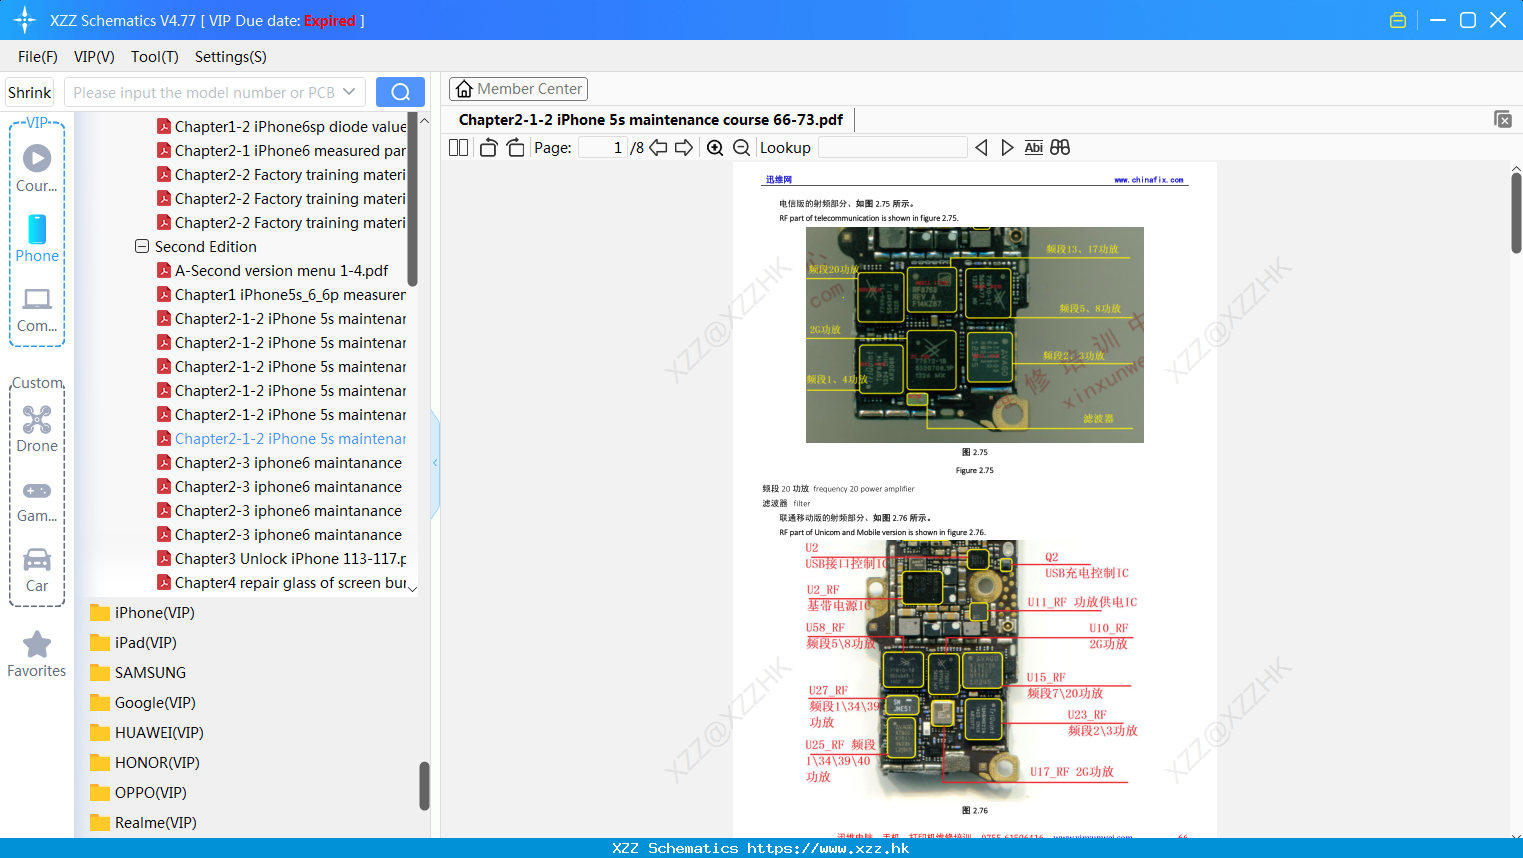Image resolution: width=1523 pixels, height=858 pixels.
Task: Open the Settings(S) menu
Action: 231,57
